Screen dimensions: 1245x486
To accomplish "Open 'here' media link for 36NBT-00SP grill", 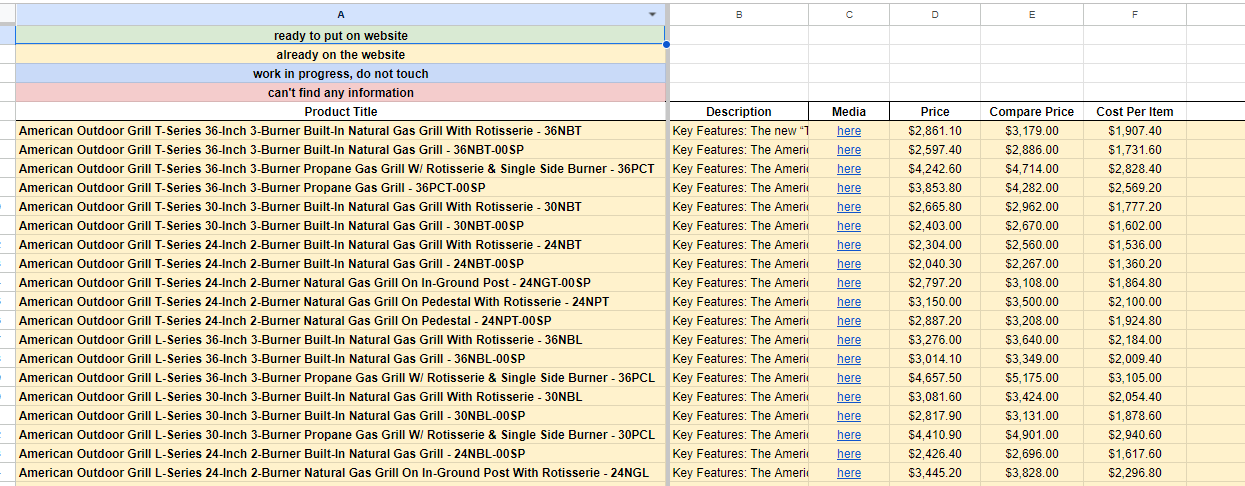I will (849, 150).
